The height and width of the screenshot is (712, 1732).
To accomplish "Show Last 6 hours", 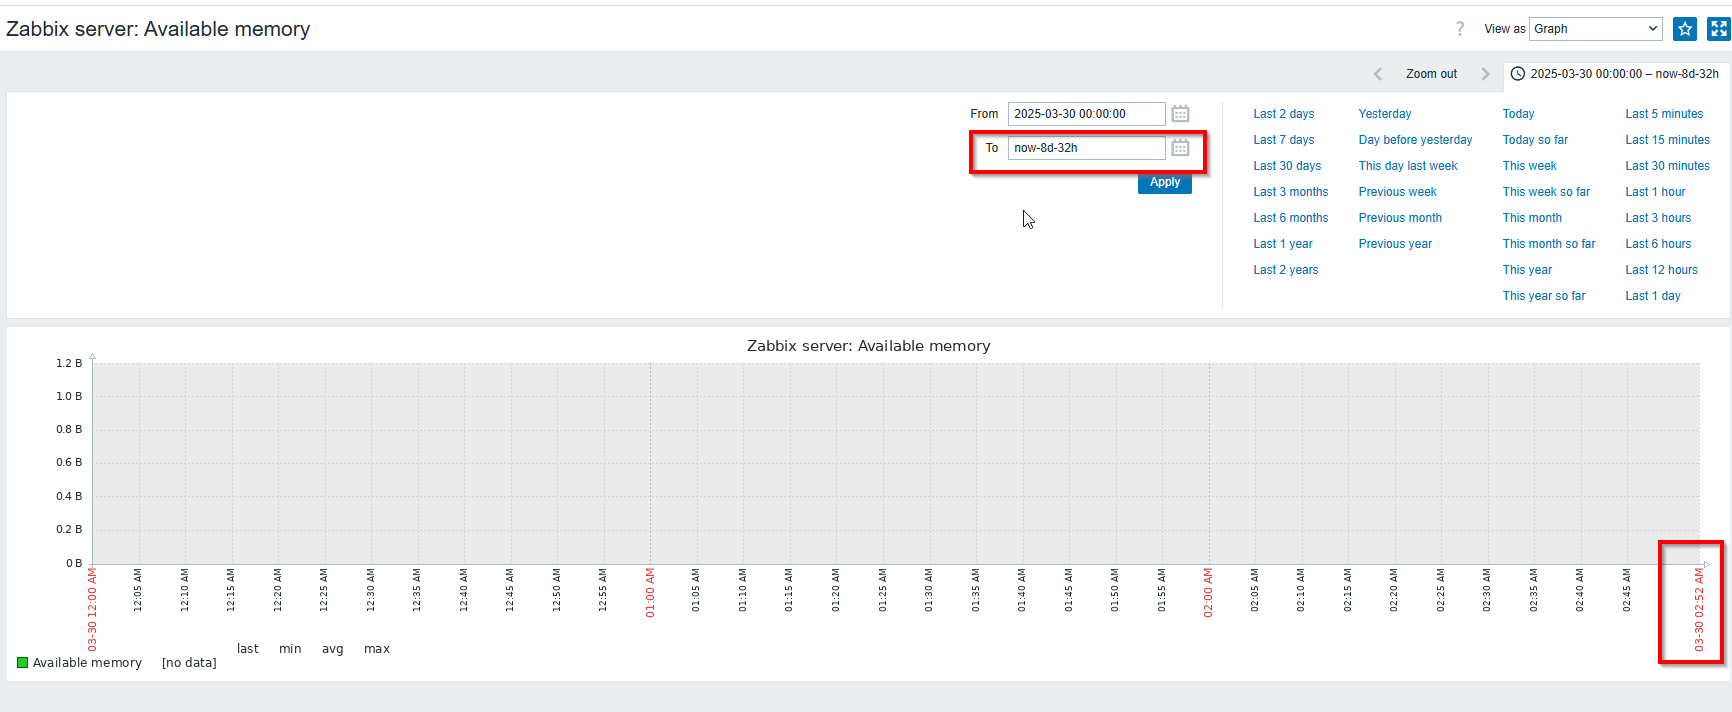I will pos(1658,244).
